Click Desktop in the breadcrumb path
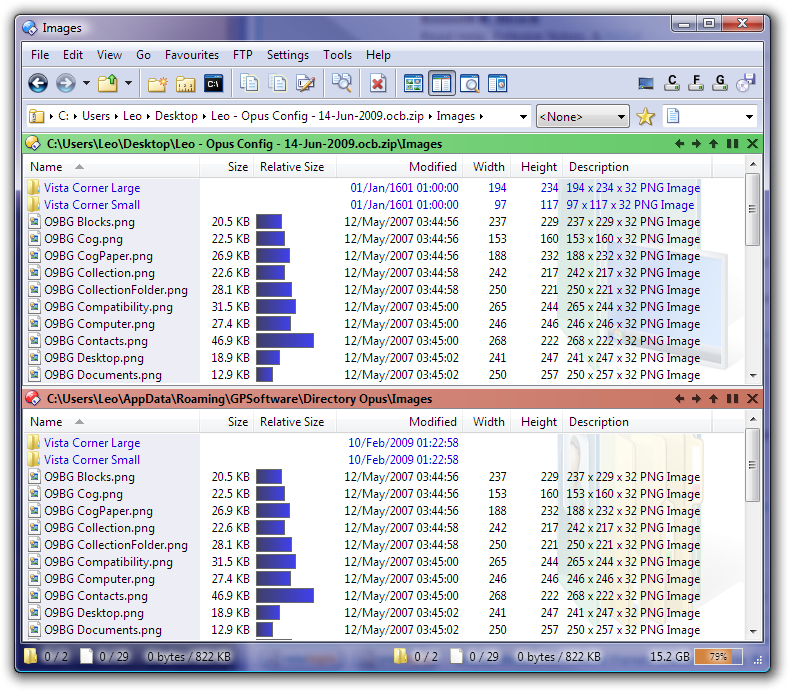Image resolution: width=789 pixels, height=691 pixels. click(175, 117)
